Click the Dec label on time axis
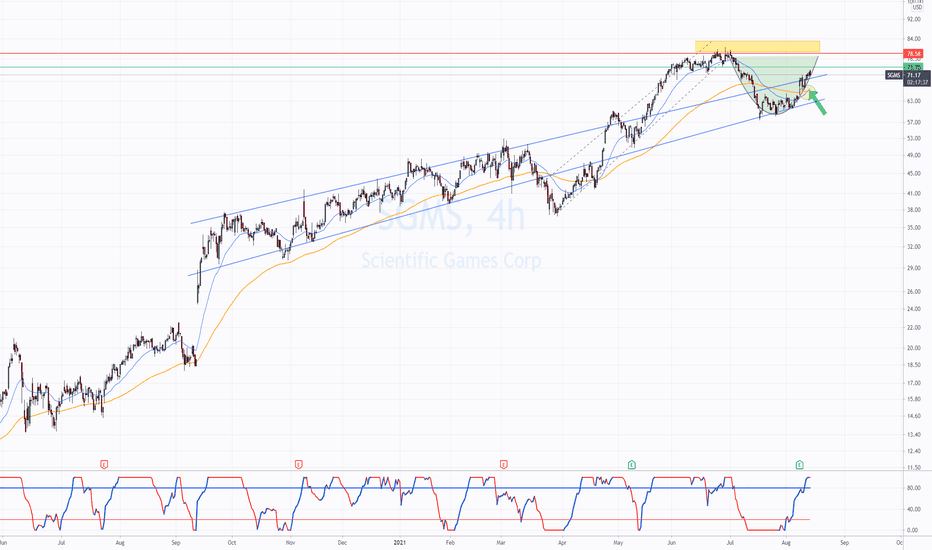 point(342,542)
